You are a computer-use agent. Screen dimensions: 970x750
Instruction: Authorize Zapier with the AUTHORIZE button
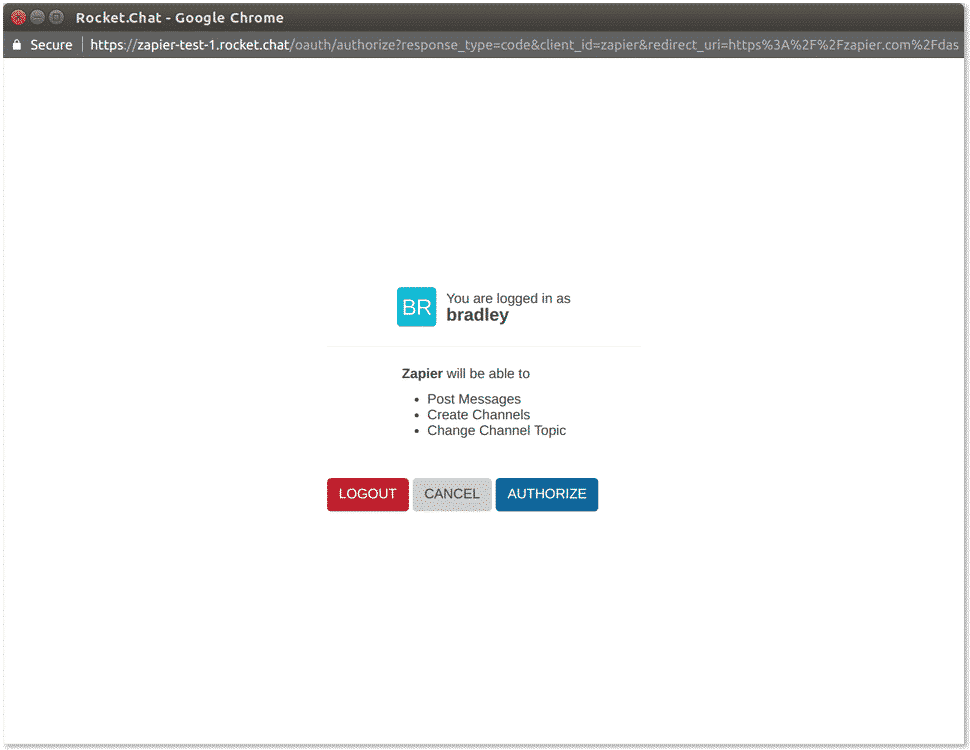546,494
